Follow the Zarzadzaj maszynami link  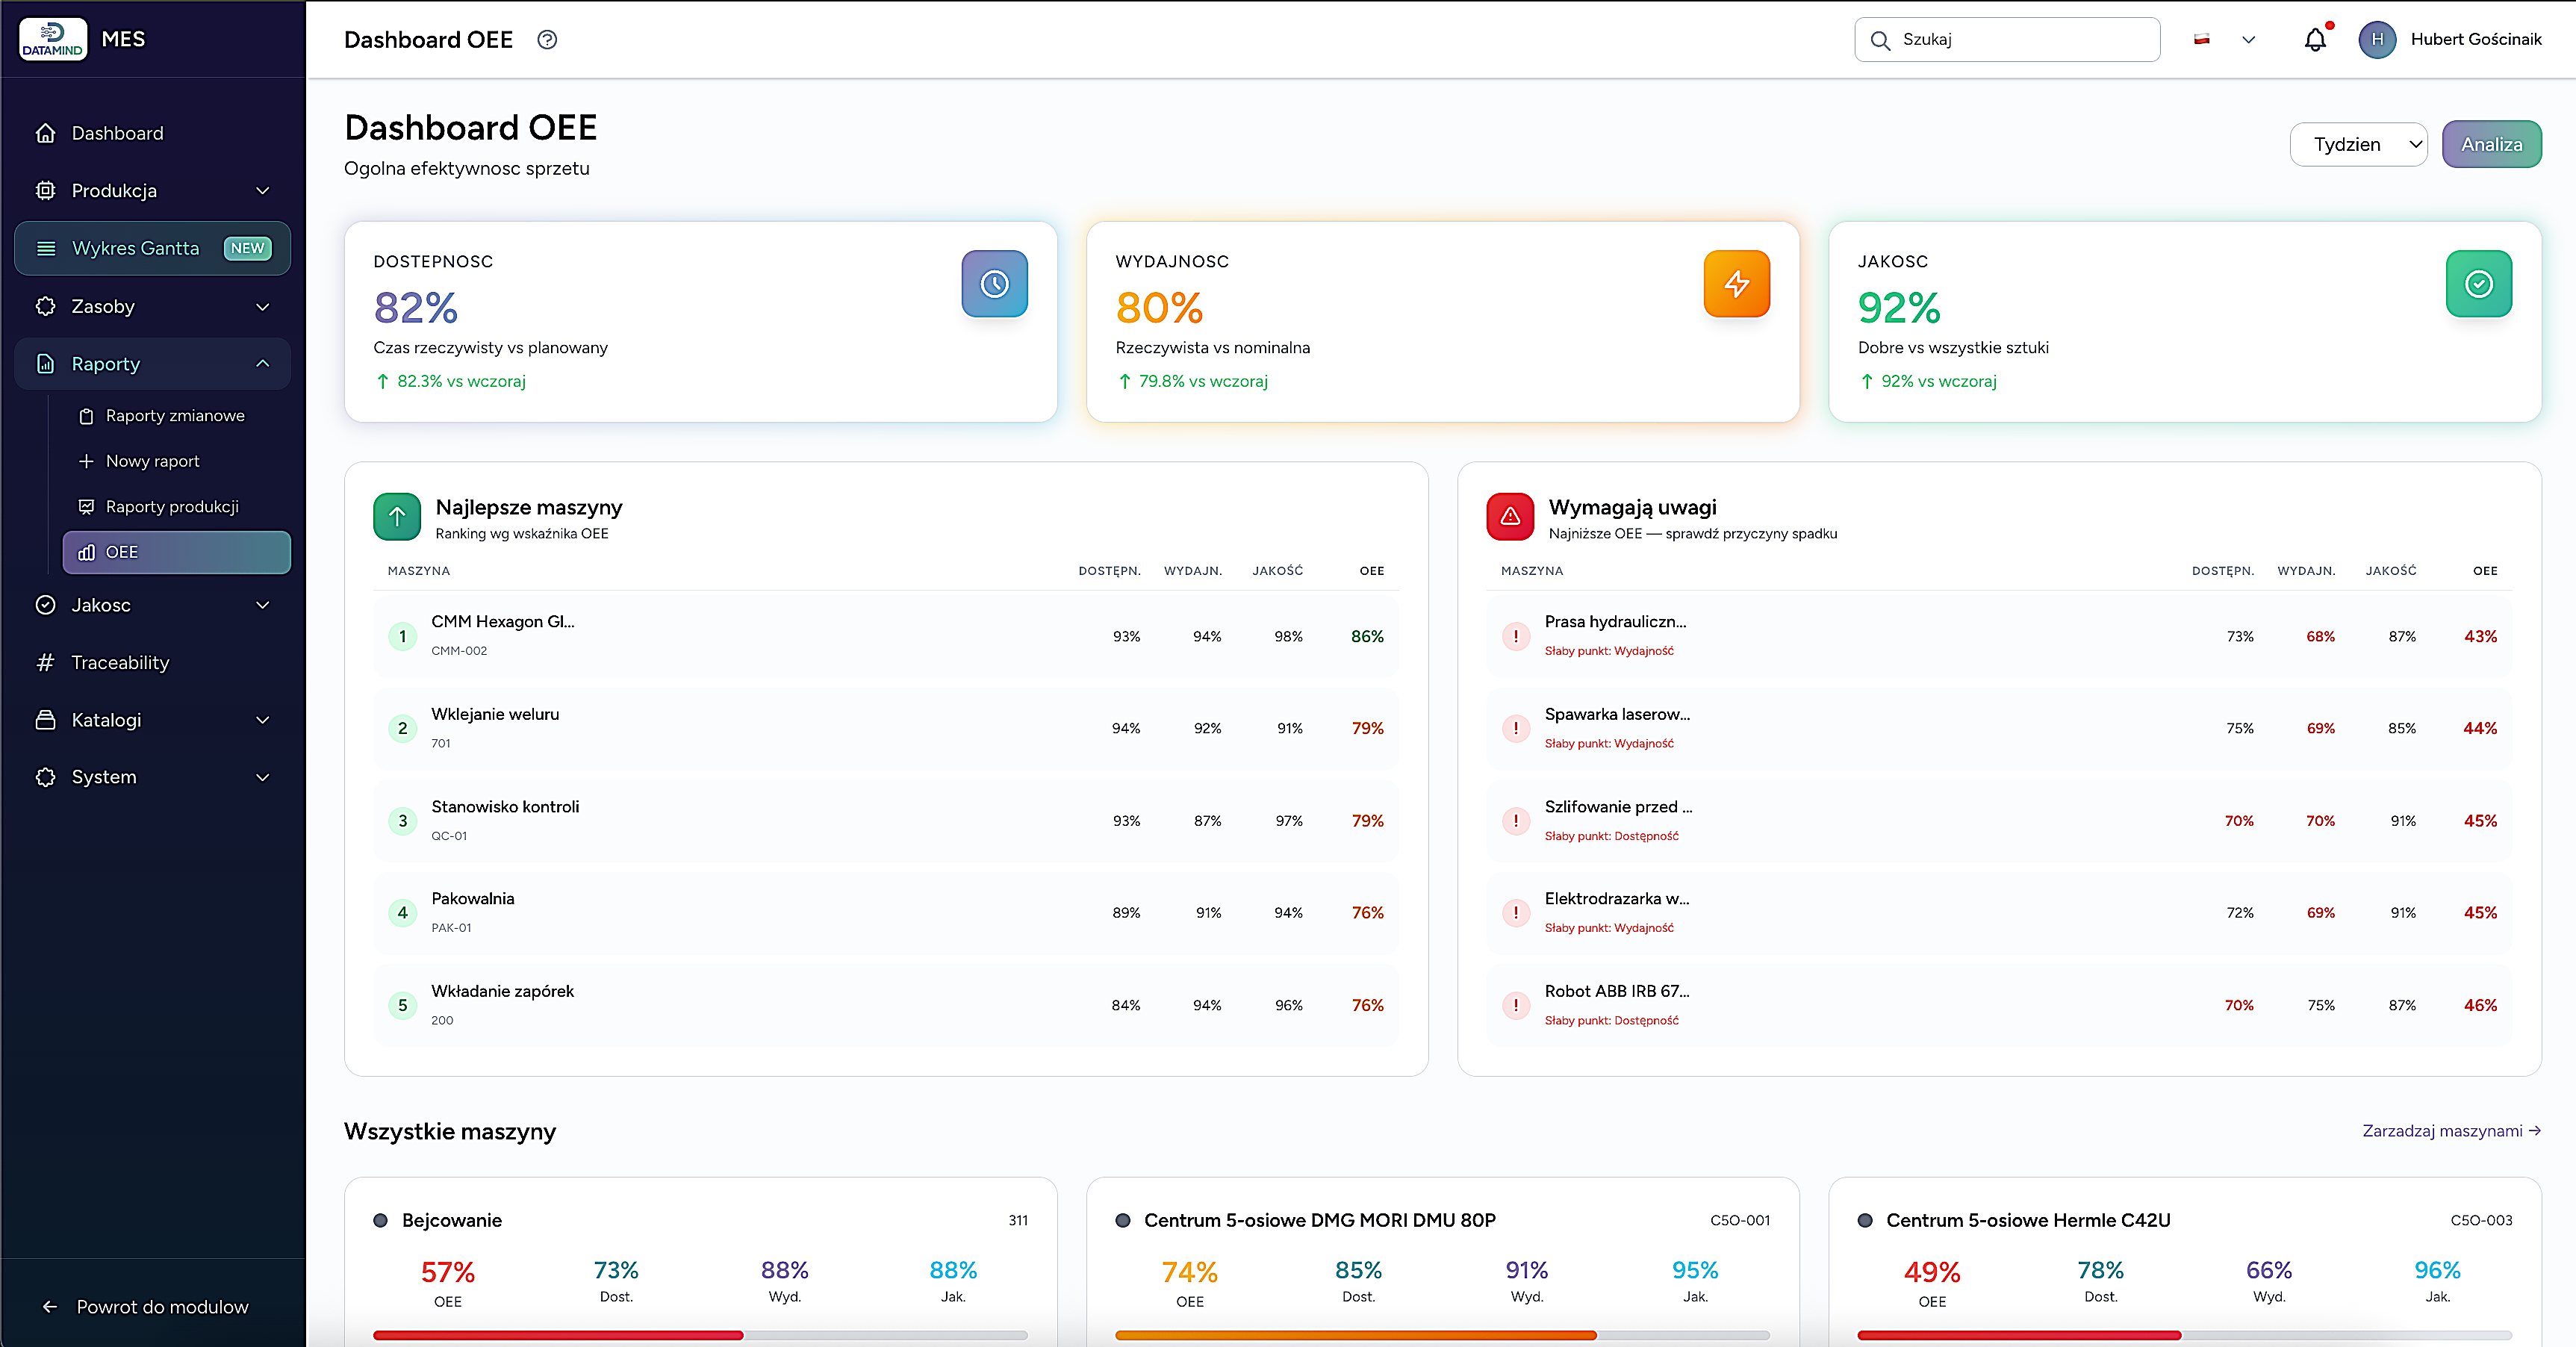(x=2451, y=1131)
